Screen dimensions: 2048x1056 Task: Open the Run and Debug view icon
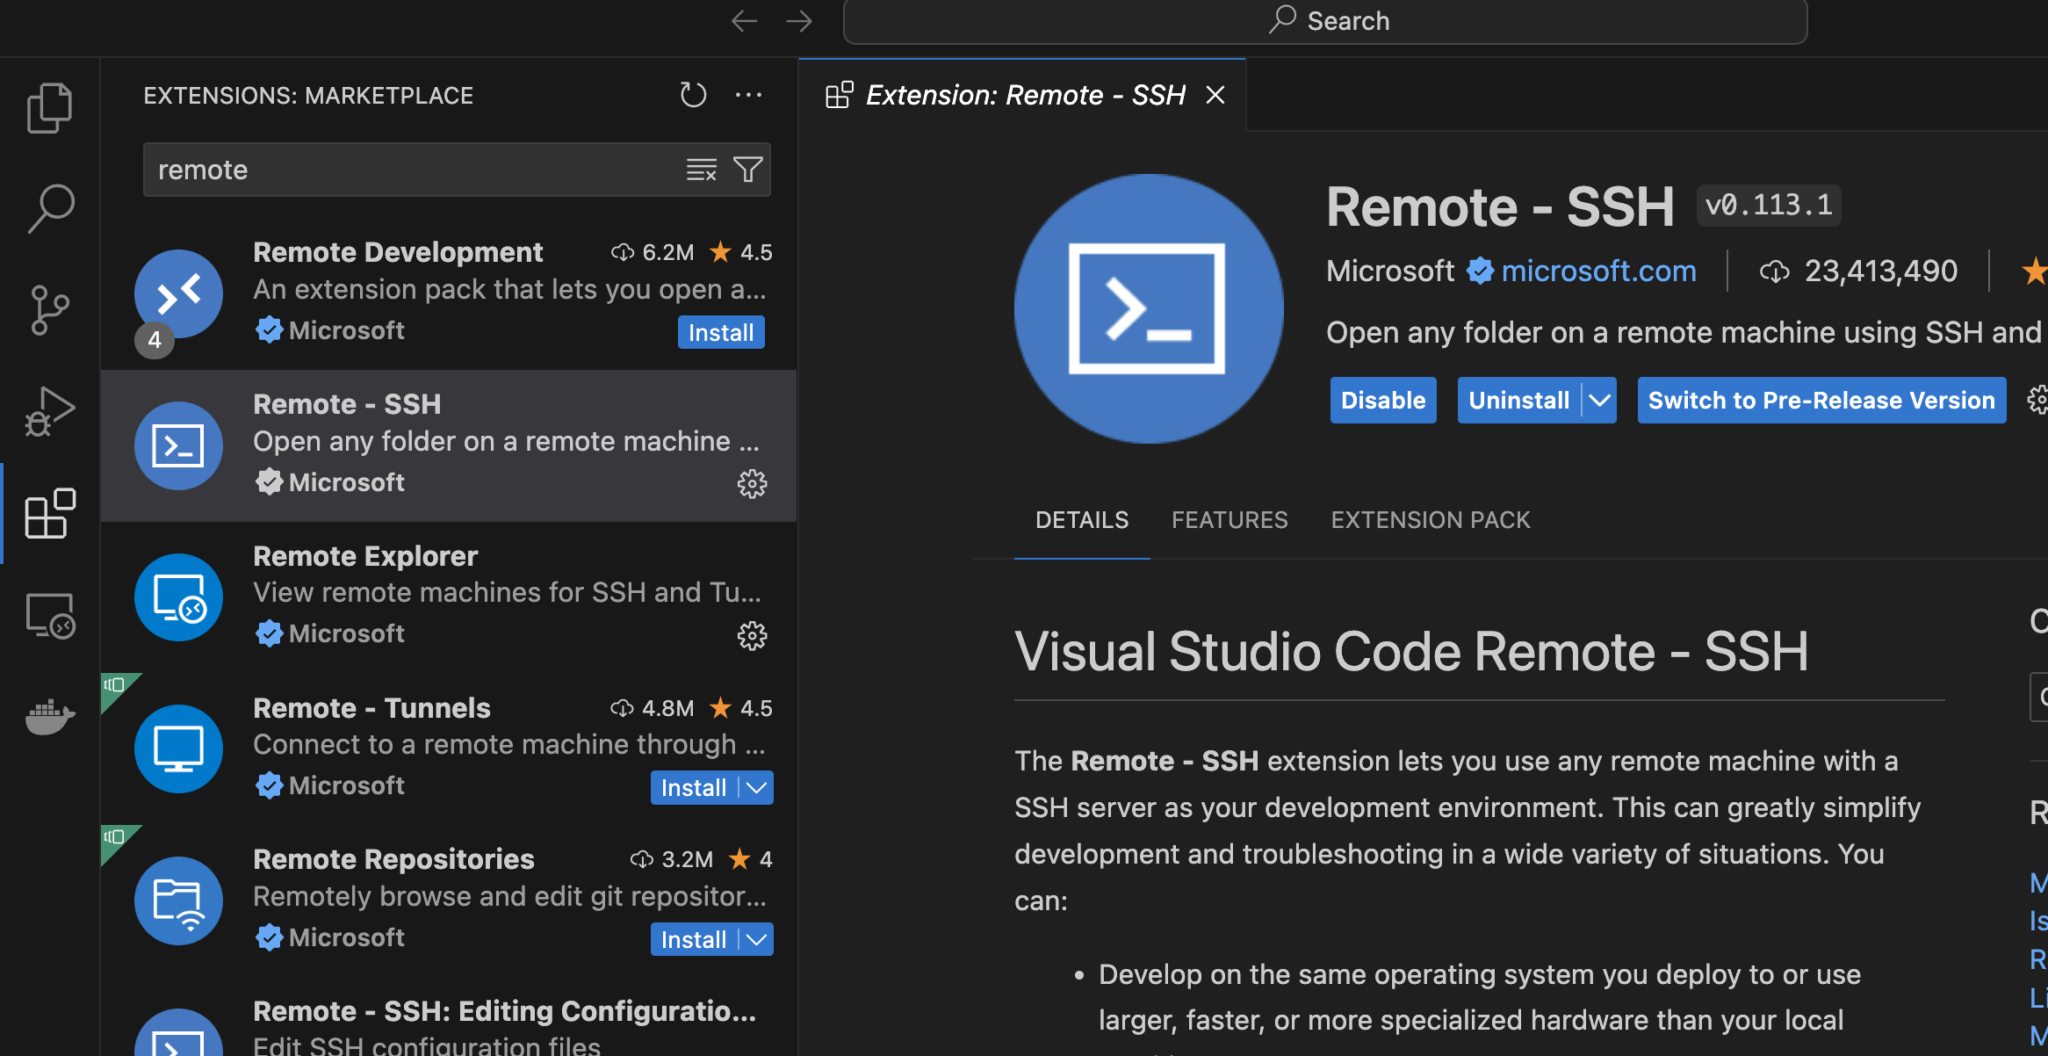[49, 410]
